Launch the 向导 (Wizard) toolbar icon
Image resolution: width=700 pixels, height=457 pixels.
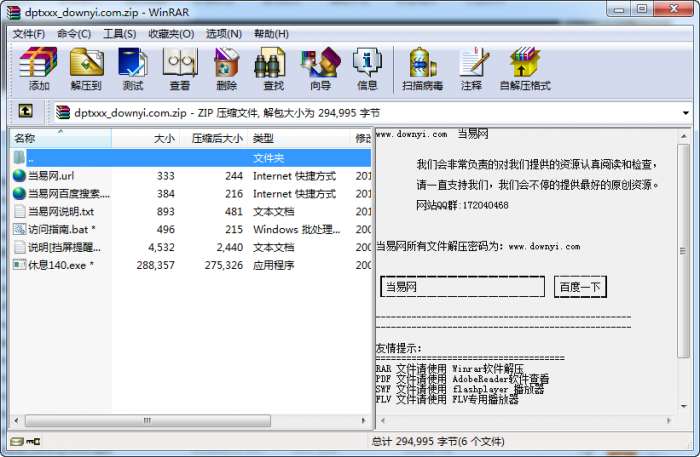[321, 62]
